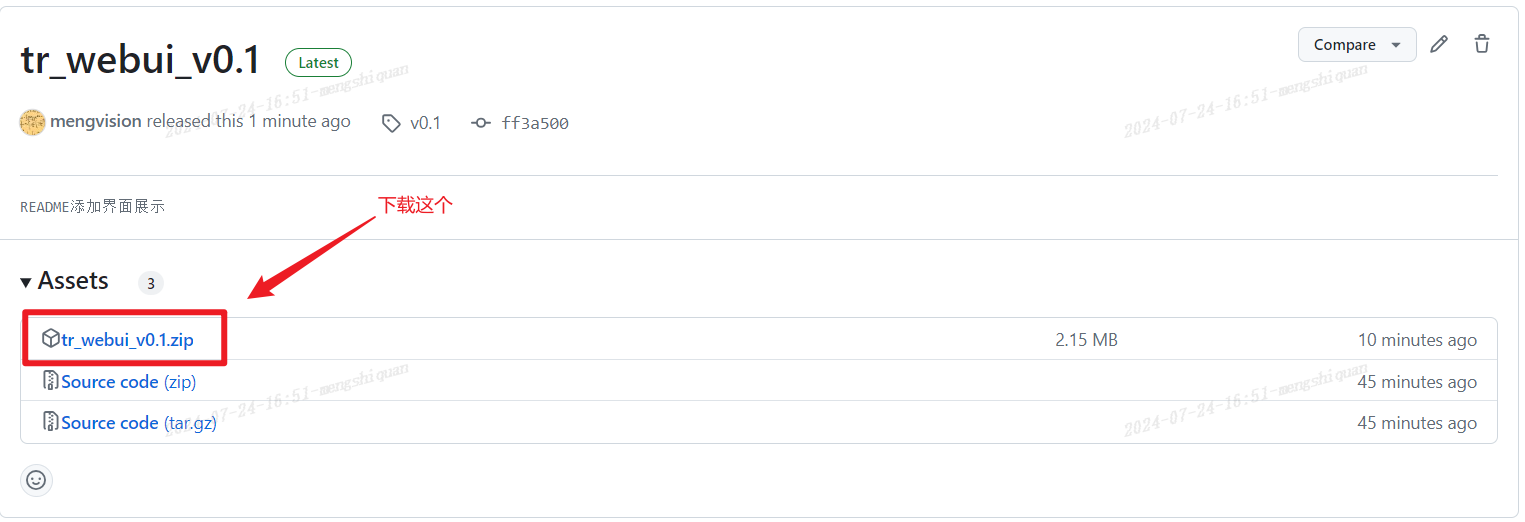Open the add reaction smiley button
The height and width of the screenshot is (522, 1525).
click(x=36, y=480)
